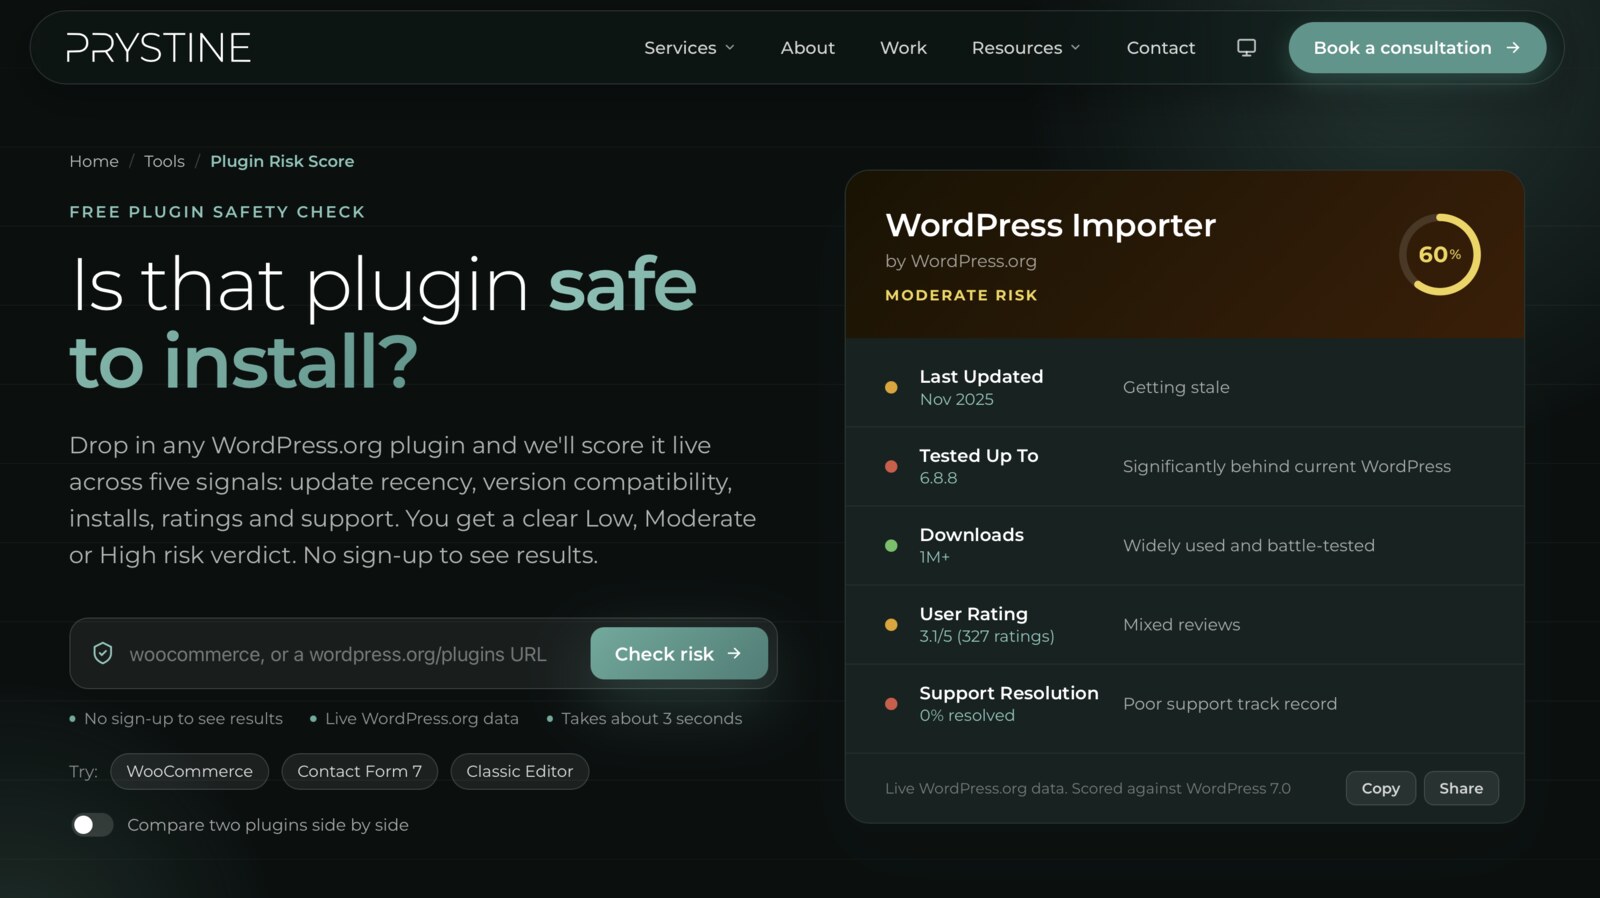This screenshot has height=898, width=1600.
Task: Click 'Takes about 3 seconds' note
Action: (651, 718)
